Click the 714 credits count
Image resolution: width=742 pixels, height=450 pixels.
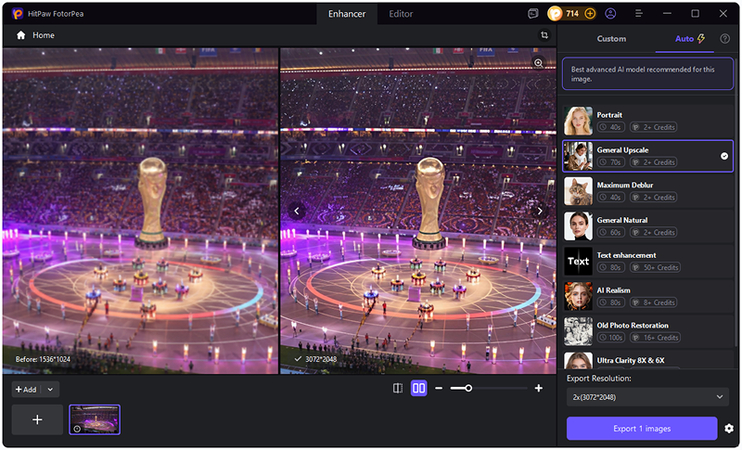[x=573, y=14]
